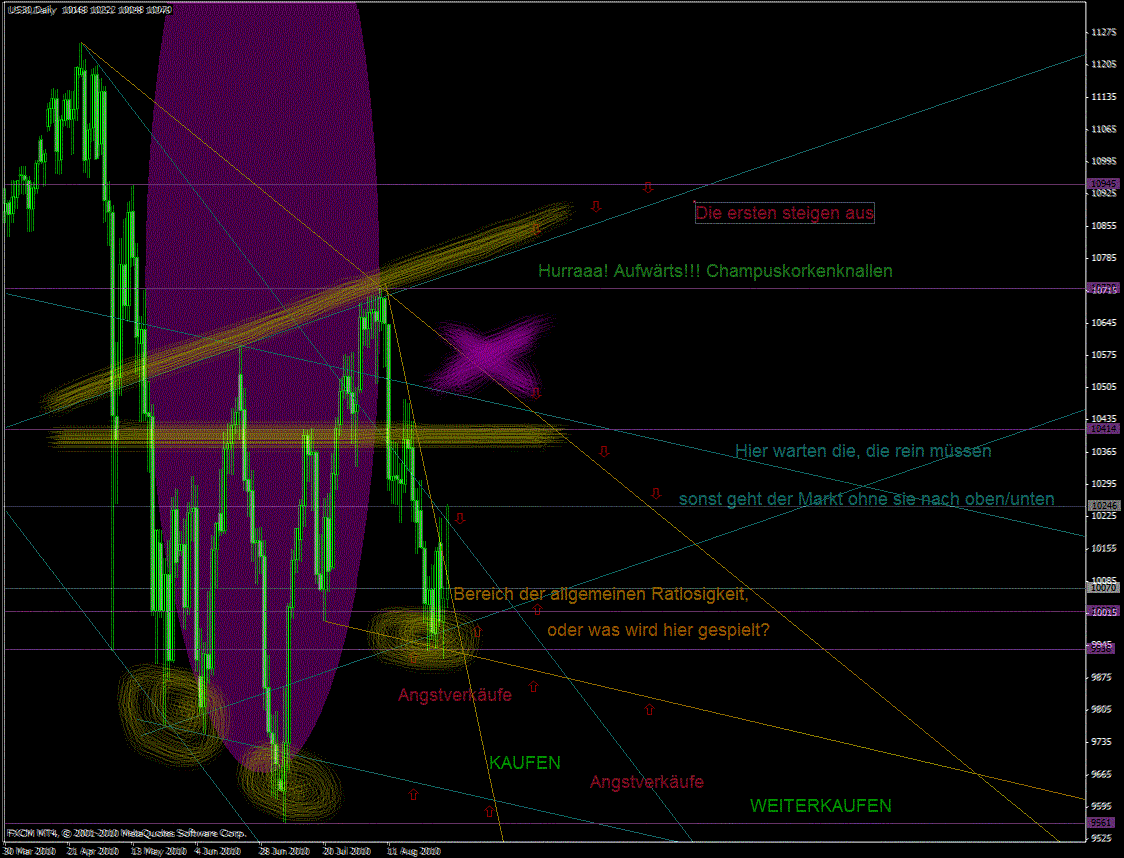Click the 9525 price axis label
The width and height of the screenshot is (1124, 858).
pos(1104,838)
